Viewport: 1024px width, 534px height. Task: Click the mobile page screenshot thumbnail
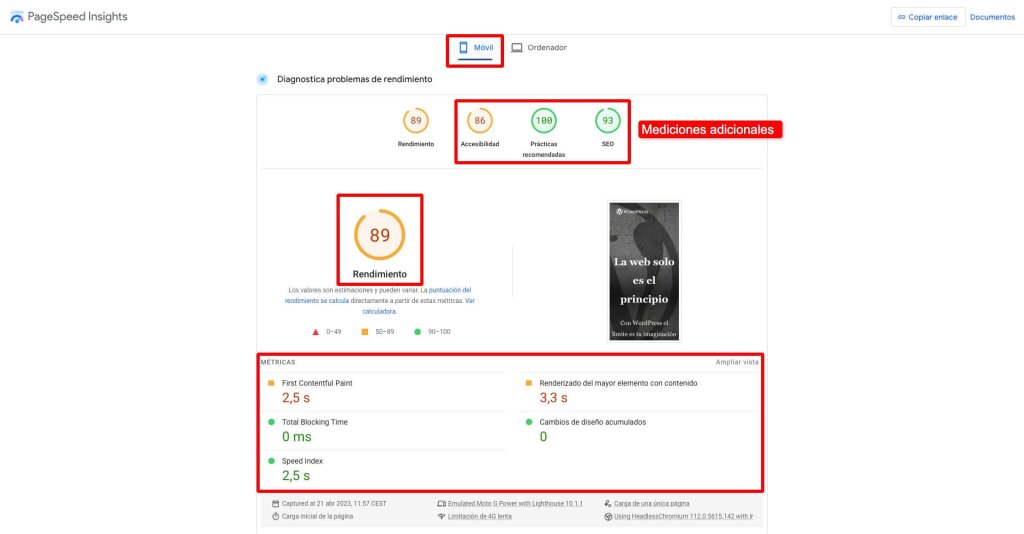[644, 271]
